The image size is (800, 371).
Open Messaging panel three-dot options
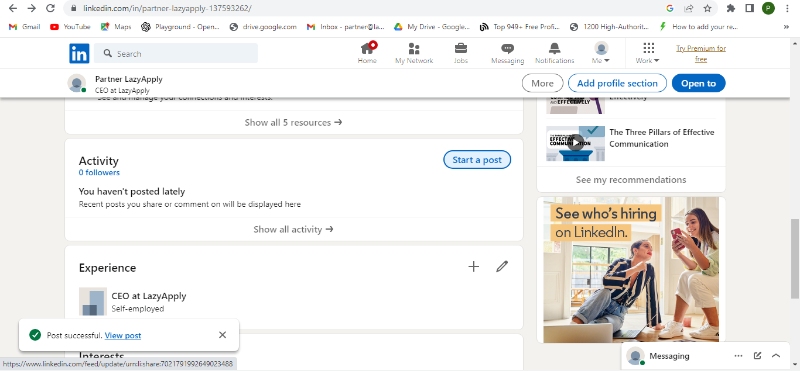click(x=738, y=356)
